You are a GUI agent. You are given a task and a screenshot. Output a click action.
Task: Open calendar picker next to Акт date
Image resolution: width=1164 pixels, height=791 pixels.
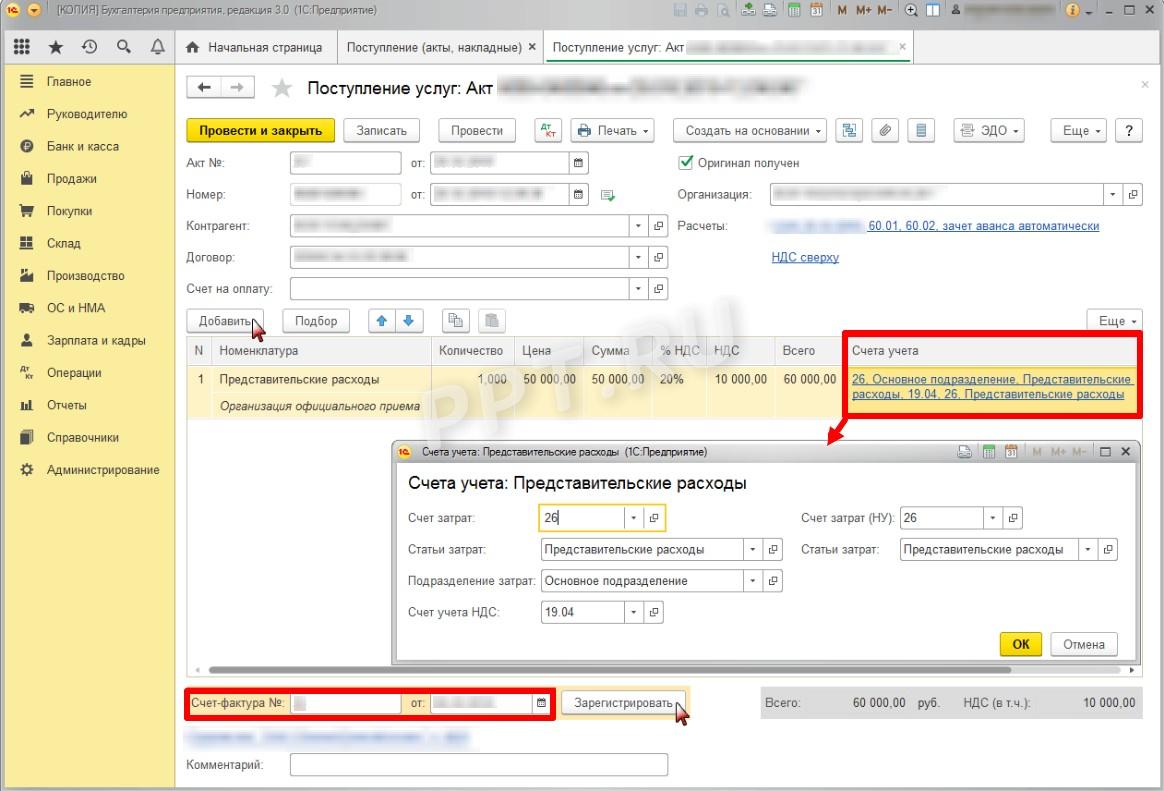click(579, 163)
